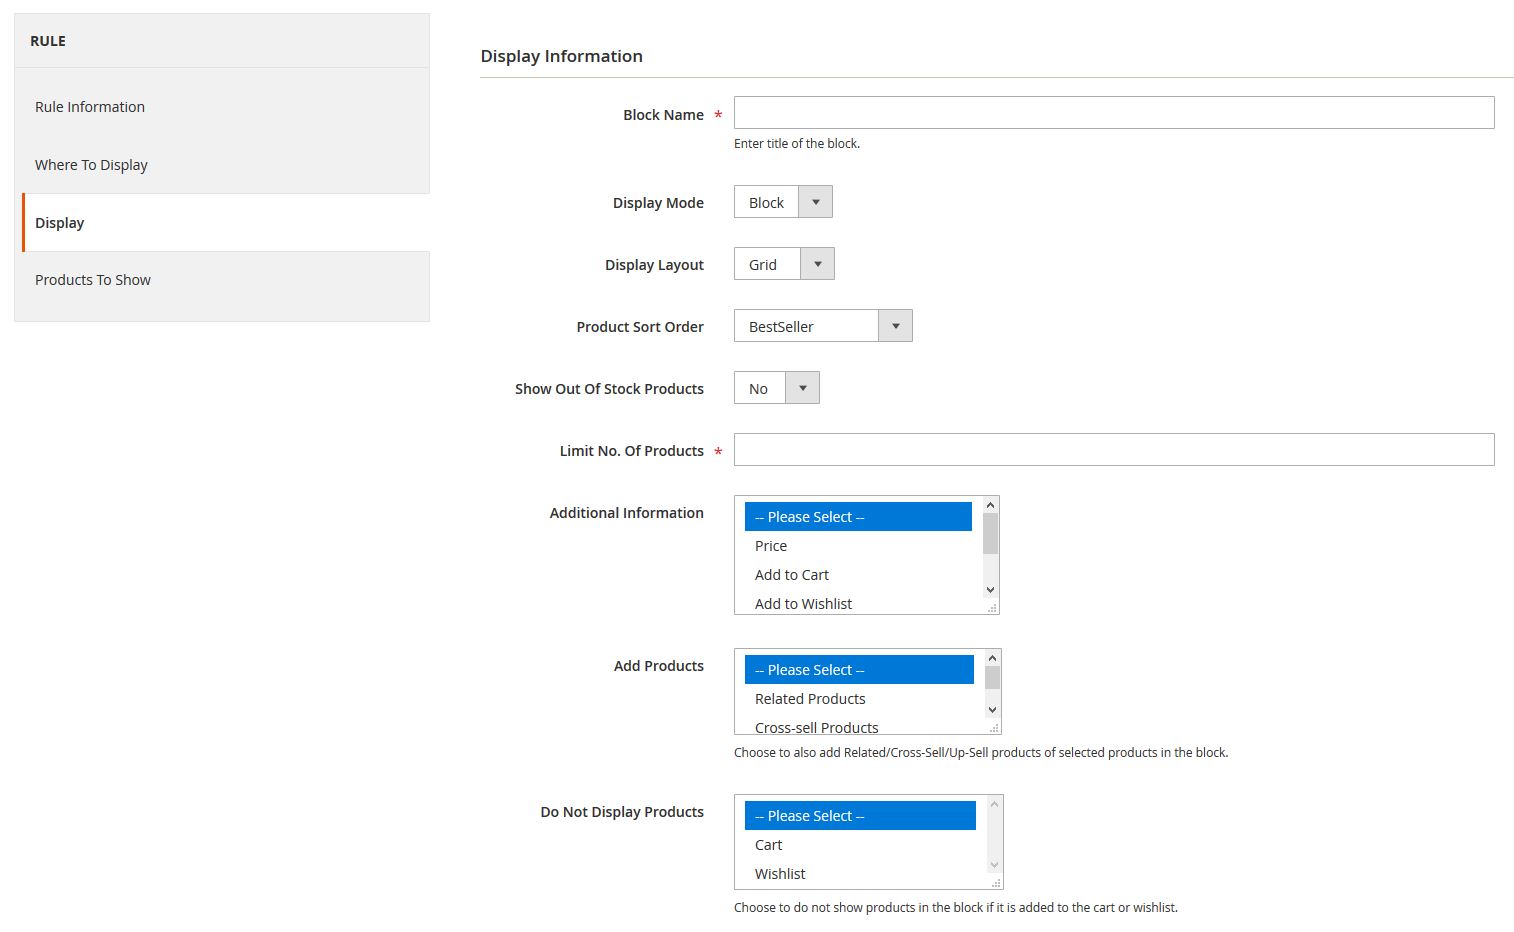This screenshot has width=1514, height=932.
Task: Pick Wishlist in Do Not Display Products
Action: 780,874
